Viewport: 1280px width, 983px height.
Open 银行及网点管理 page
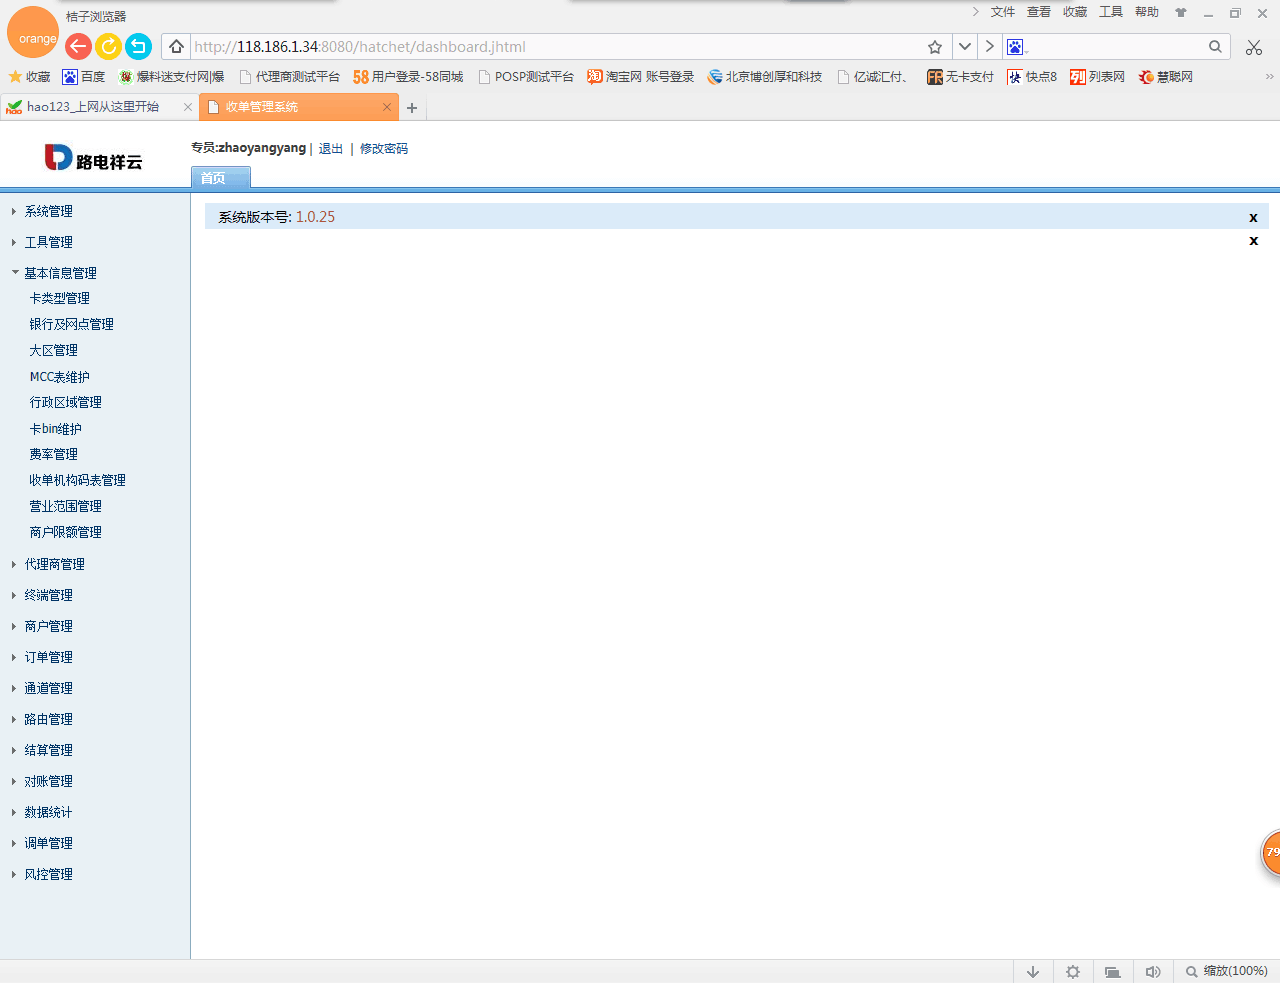(72, 324)
